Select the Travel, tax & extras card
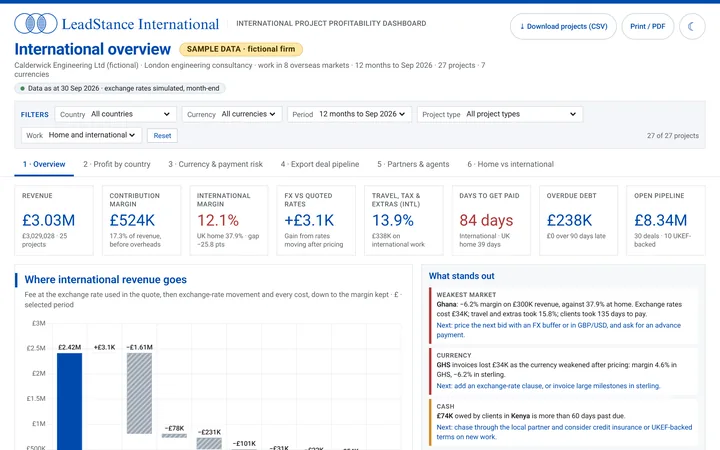This screenshot has height=450, width=720. coord(404,220)
